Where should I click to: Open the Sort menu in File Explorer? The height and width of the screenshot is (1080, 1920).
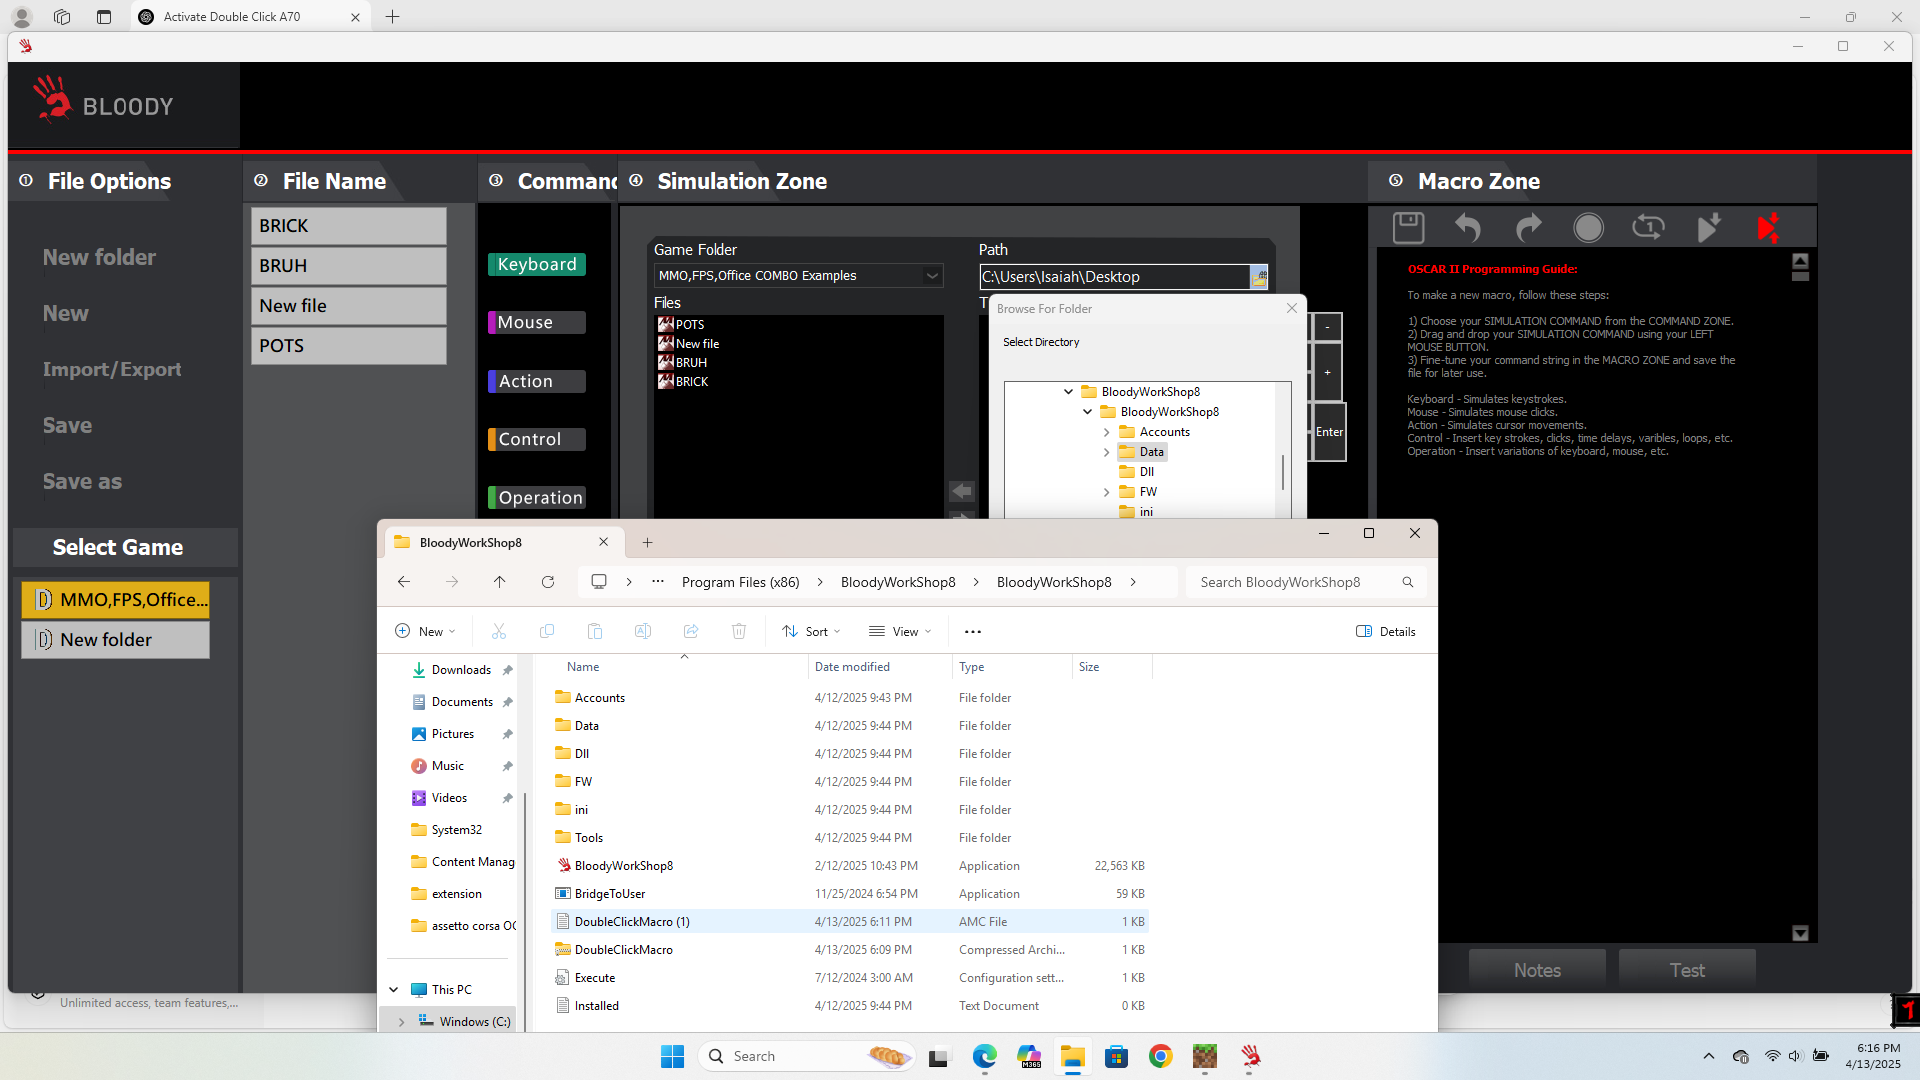pos(811,631)
